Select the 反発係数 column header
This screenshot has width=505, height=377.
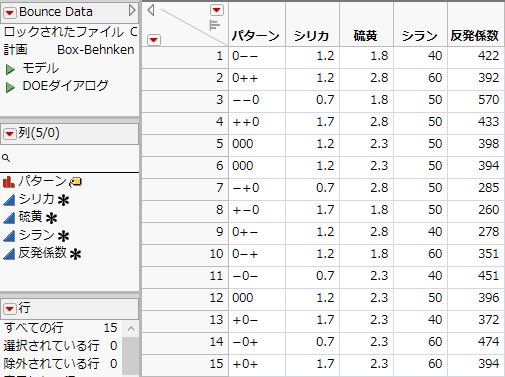click(476, 24)
